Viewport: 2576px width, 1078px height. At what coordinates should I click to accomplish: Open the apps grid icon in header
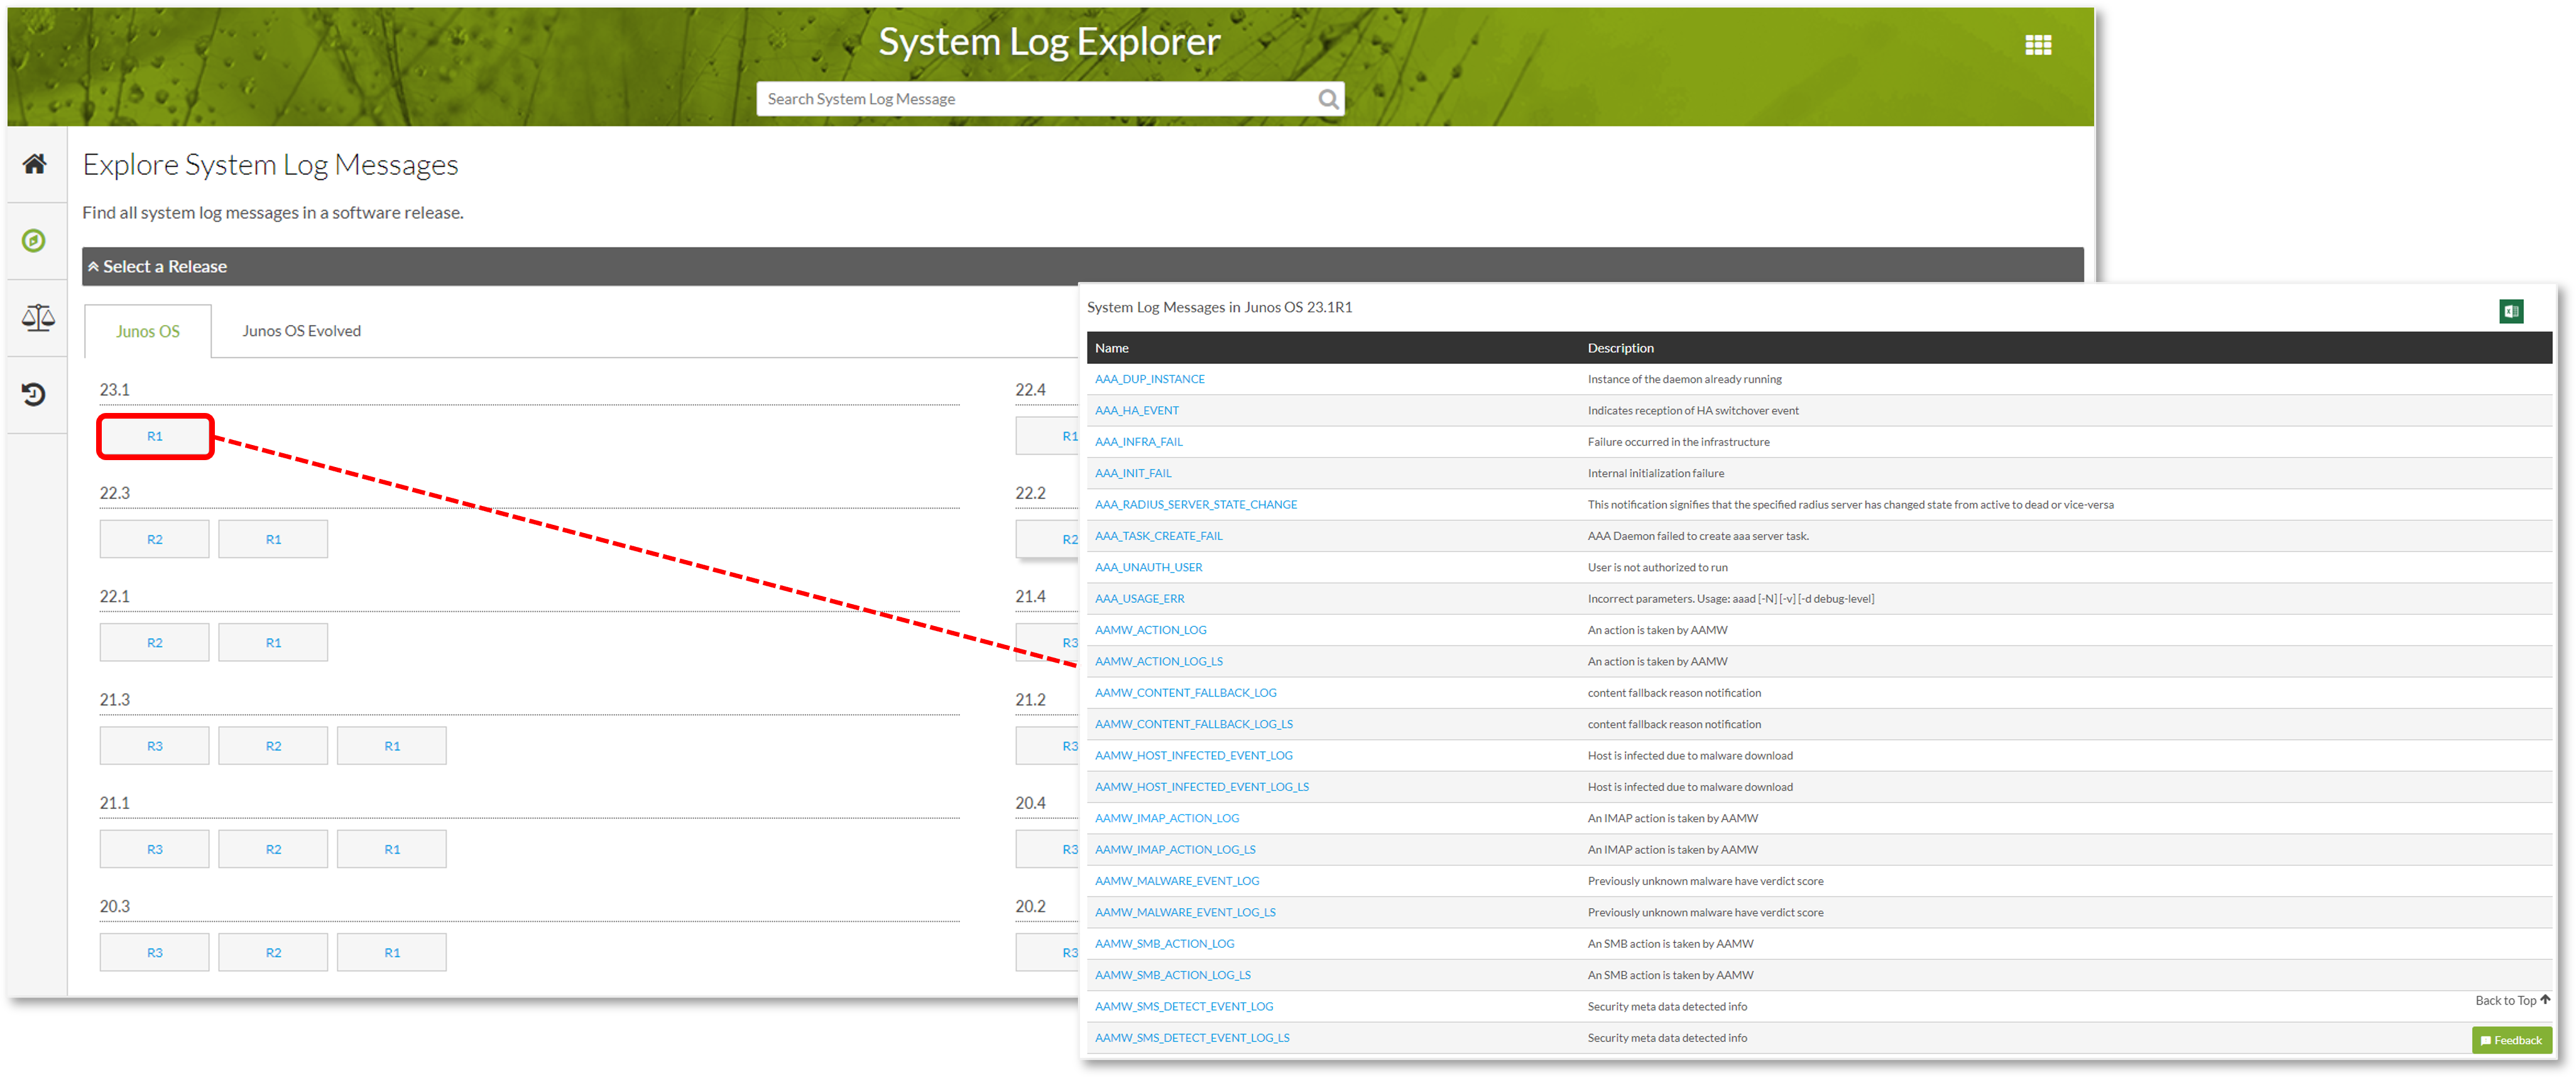coord(2038,45)
